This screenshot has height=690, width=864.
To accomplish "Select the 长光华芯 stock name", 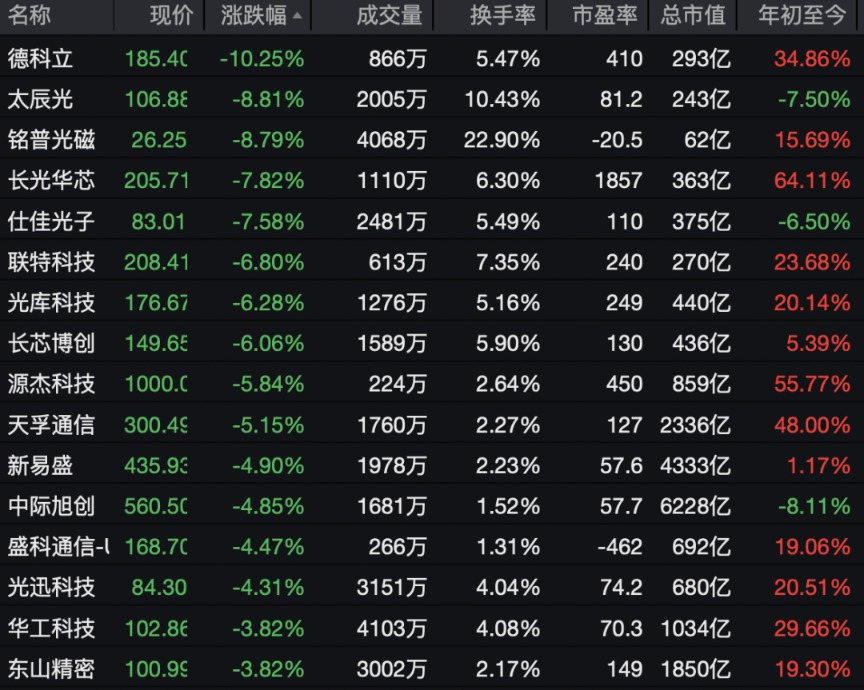I will 51,181.
